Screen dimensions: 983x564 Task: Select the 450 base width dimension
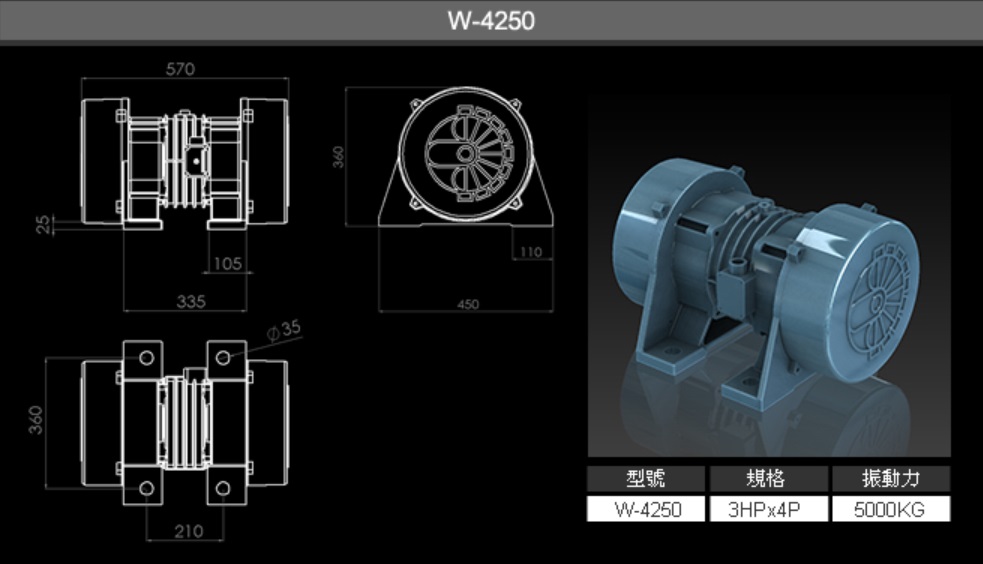pyautogui.click(x=468, y=305)
